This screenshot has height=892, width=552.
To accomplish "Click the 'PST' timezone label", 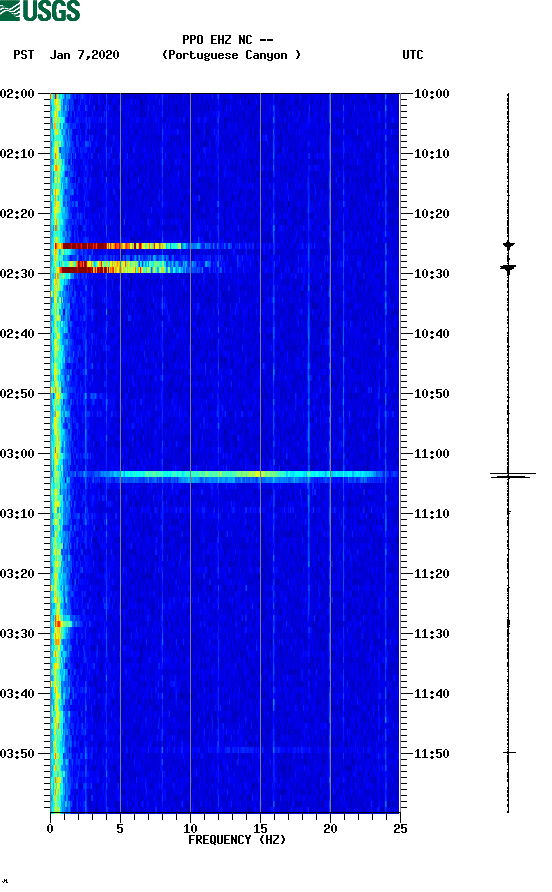I will (24, 55).
